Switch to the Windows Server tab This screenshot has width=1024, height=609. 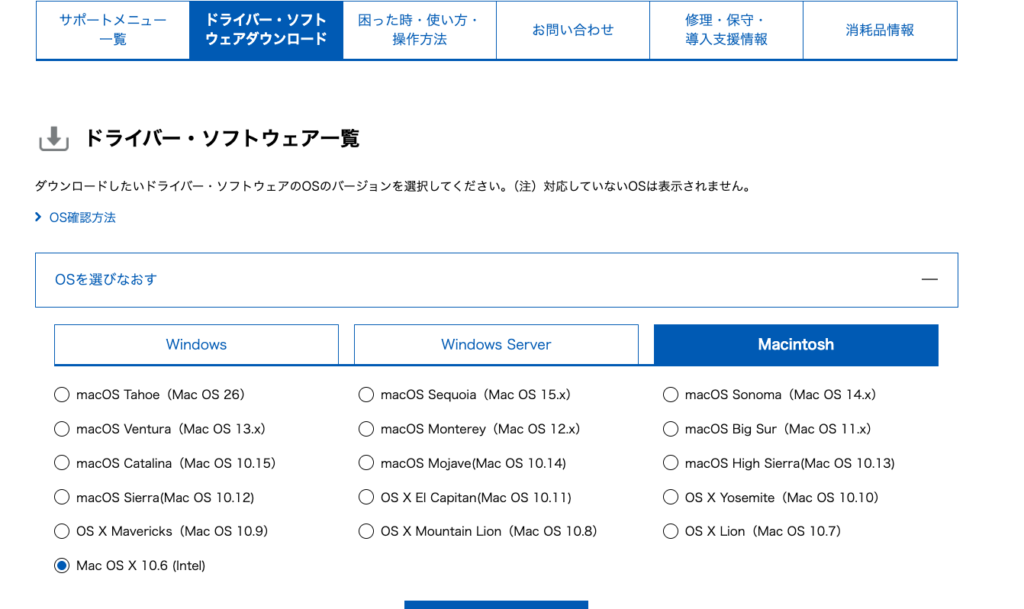click(496, 345)
